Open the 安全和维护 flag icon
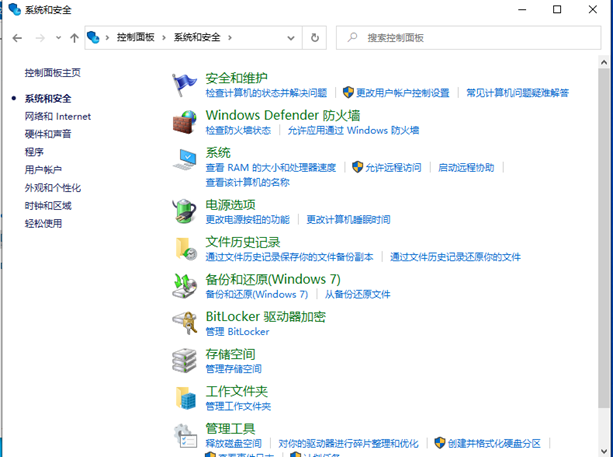 (x=184, y=85)
